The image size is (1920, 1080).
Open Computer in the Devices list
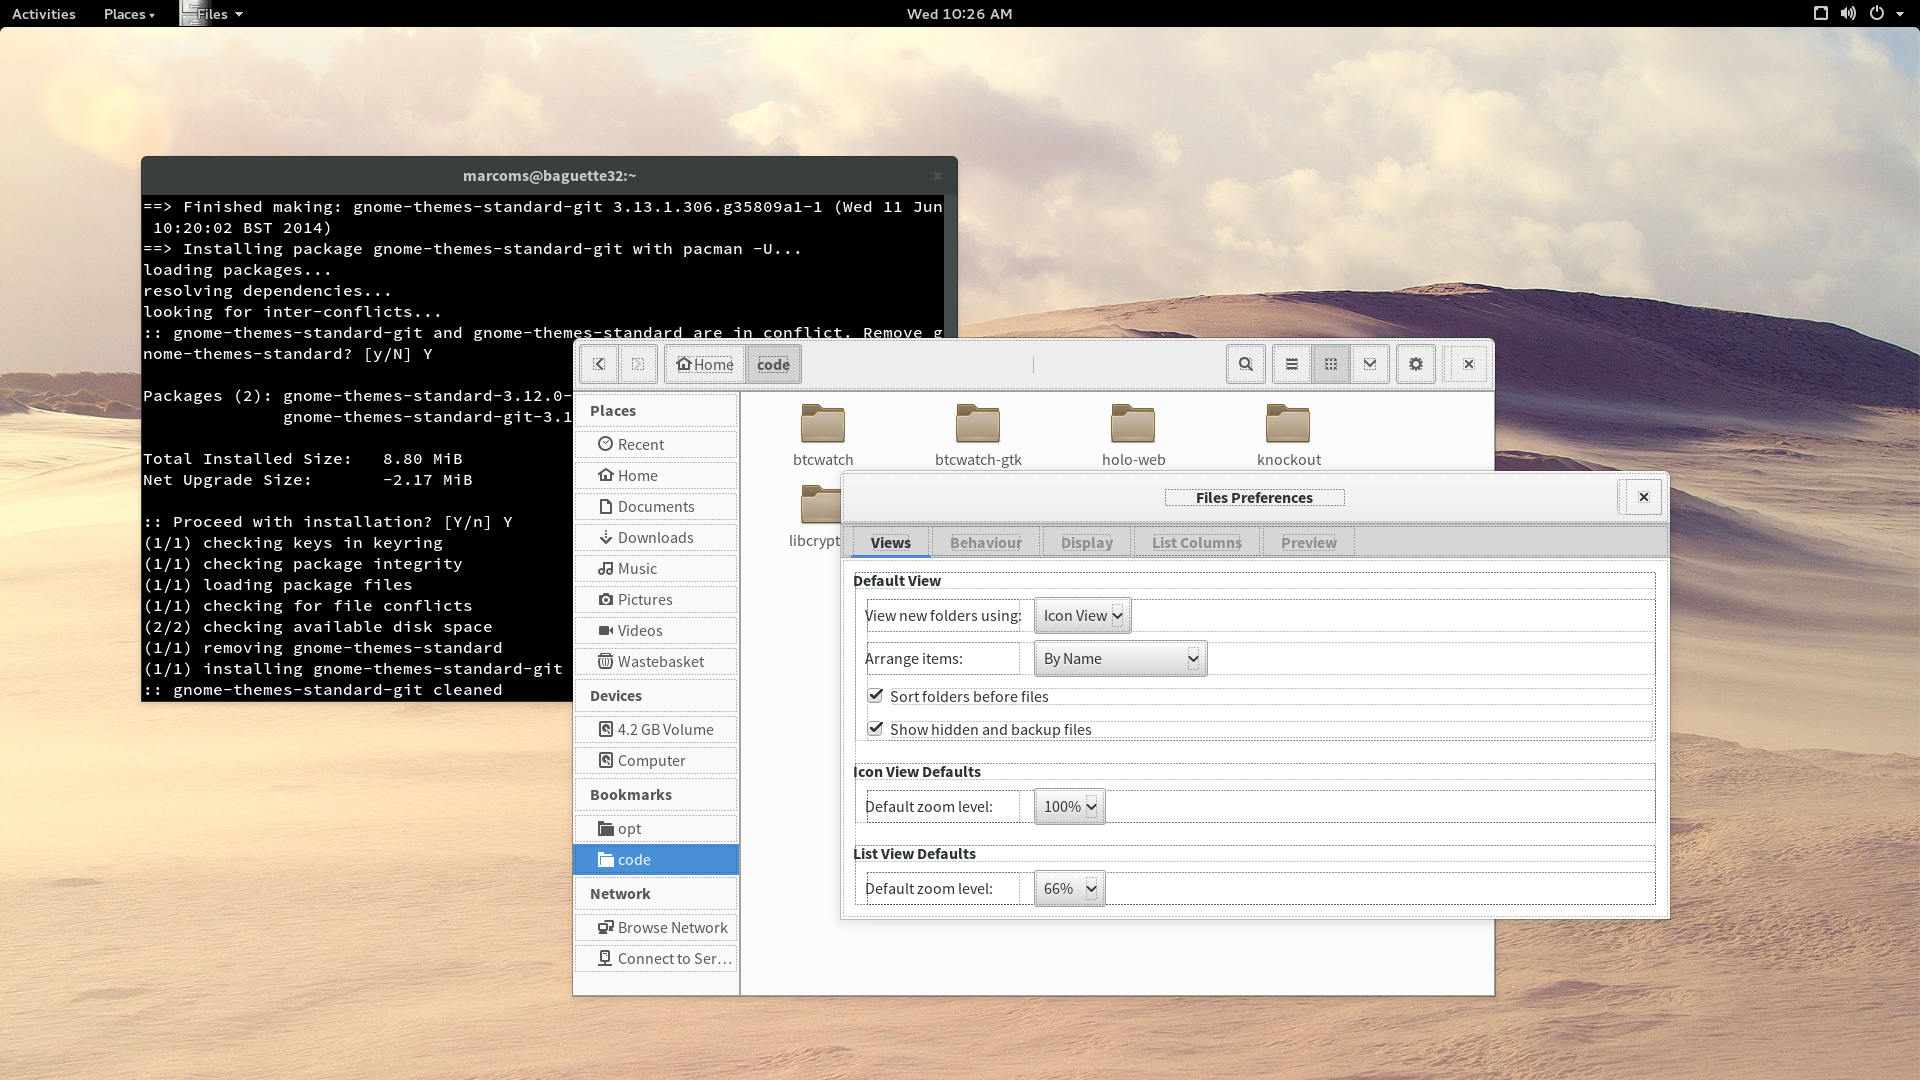pos(656,760)
